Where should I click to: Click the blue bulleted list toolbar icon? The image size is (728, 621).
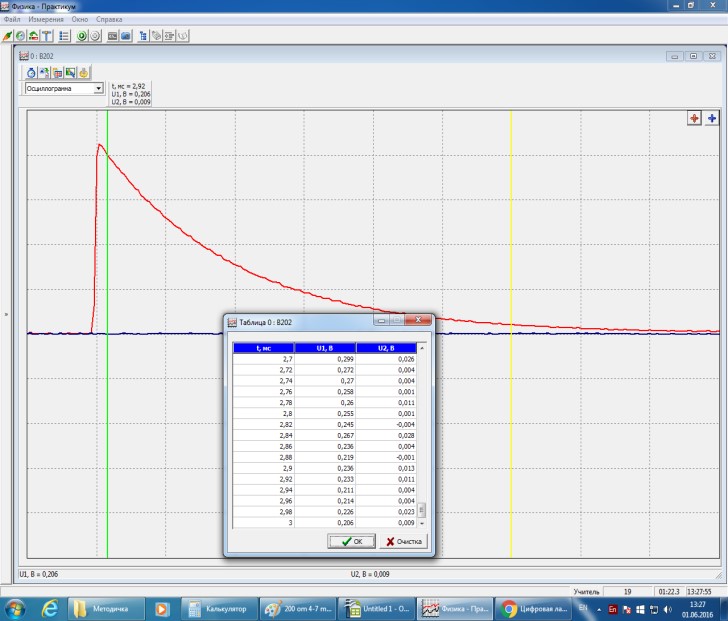(64, 36)
